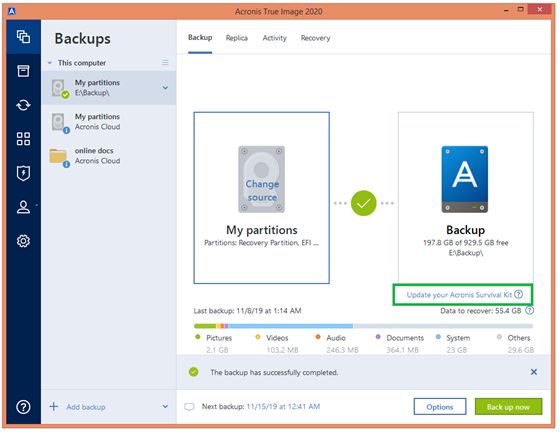This screenshot has width=560, height=433.
Task: Click Change source disk icon
Action: (261, 179)
